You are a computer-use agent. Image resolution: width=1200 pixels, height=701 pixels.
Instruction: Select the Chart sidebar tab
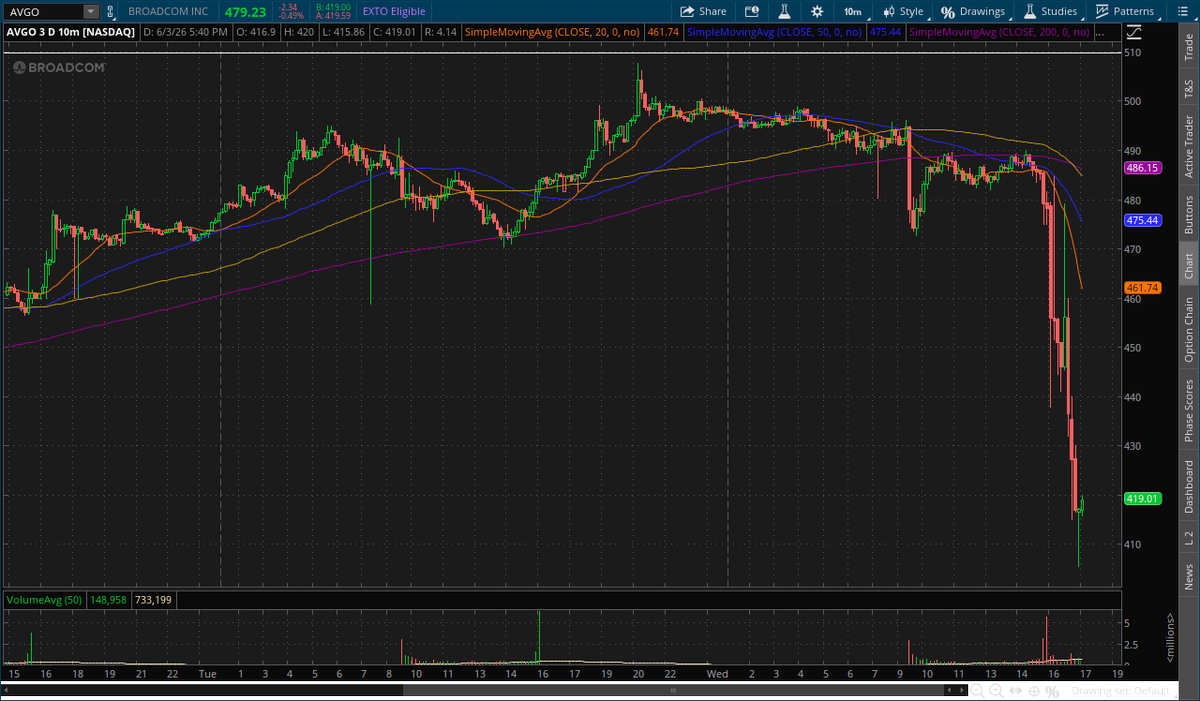click(1189, 265)
